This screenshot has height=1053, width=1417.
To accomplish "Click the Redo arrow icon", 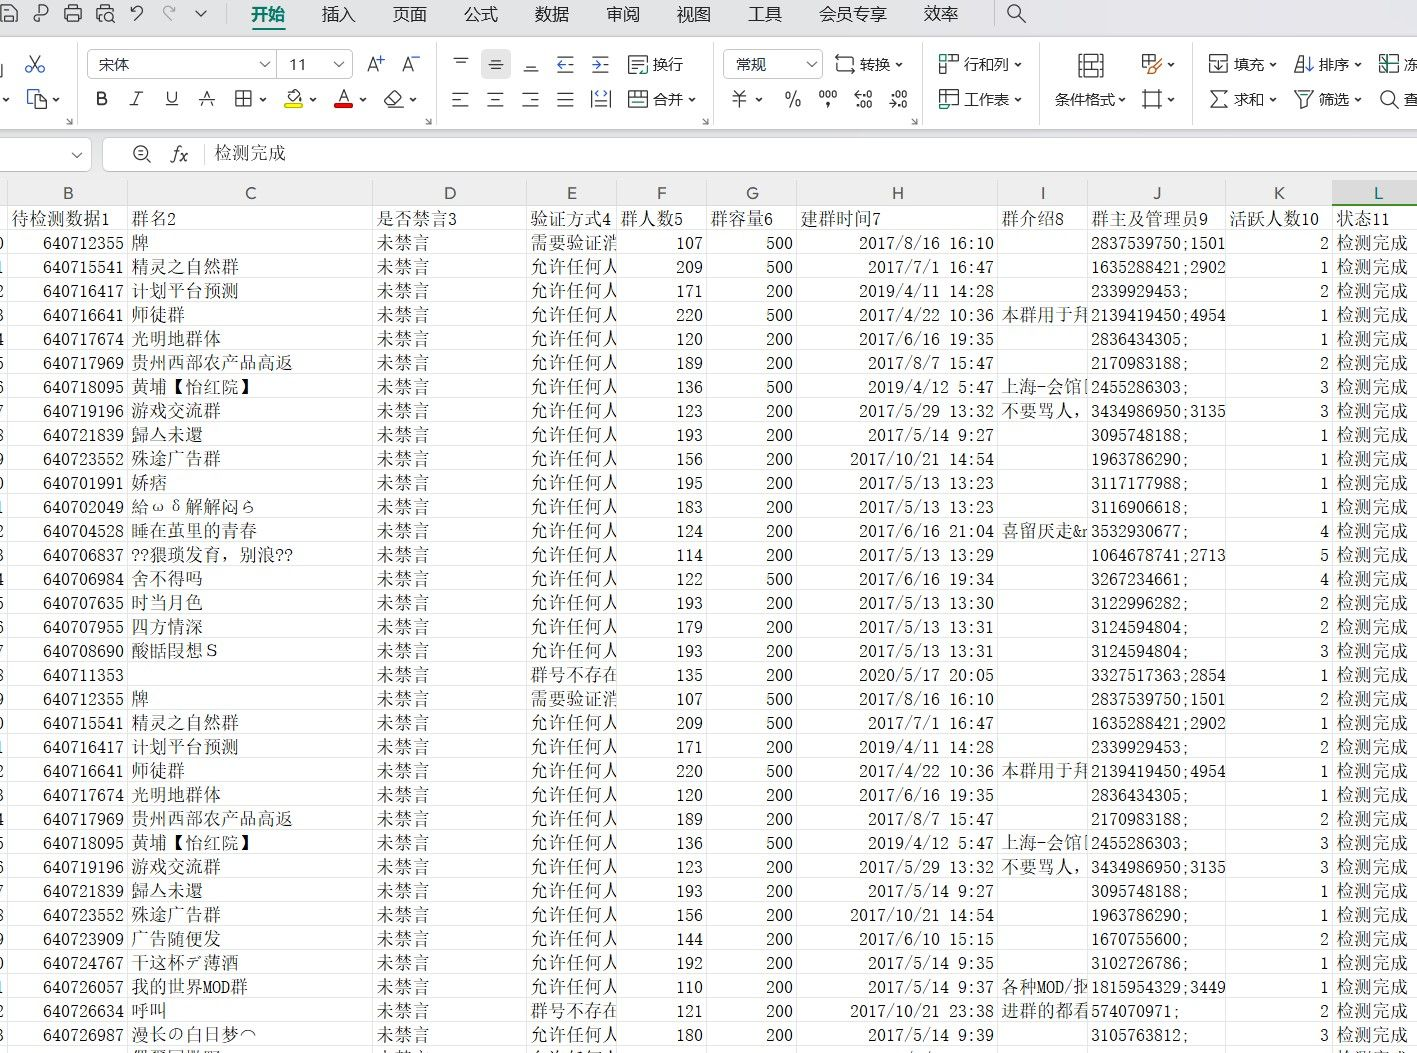I will pos(169,14).
